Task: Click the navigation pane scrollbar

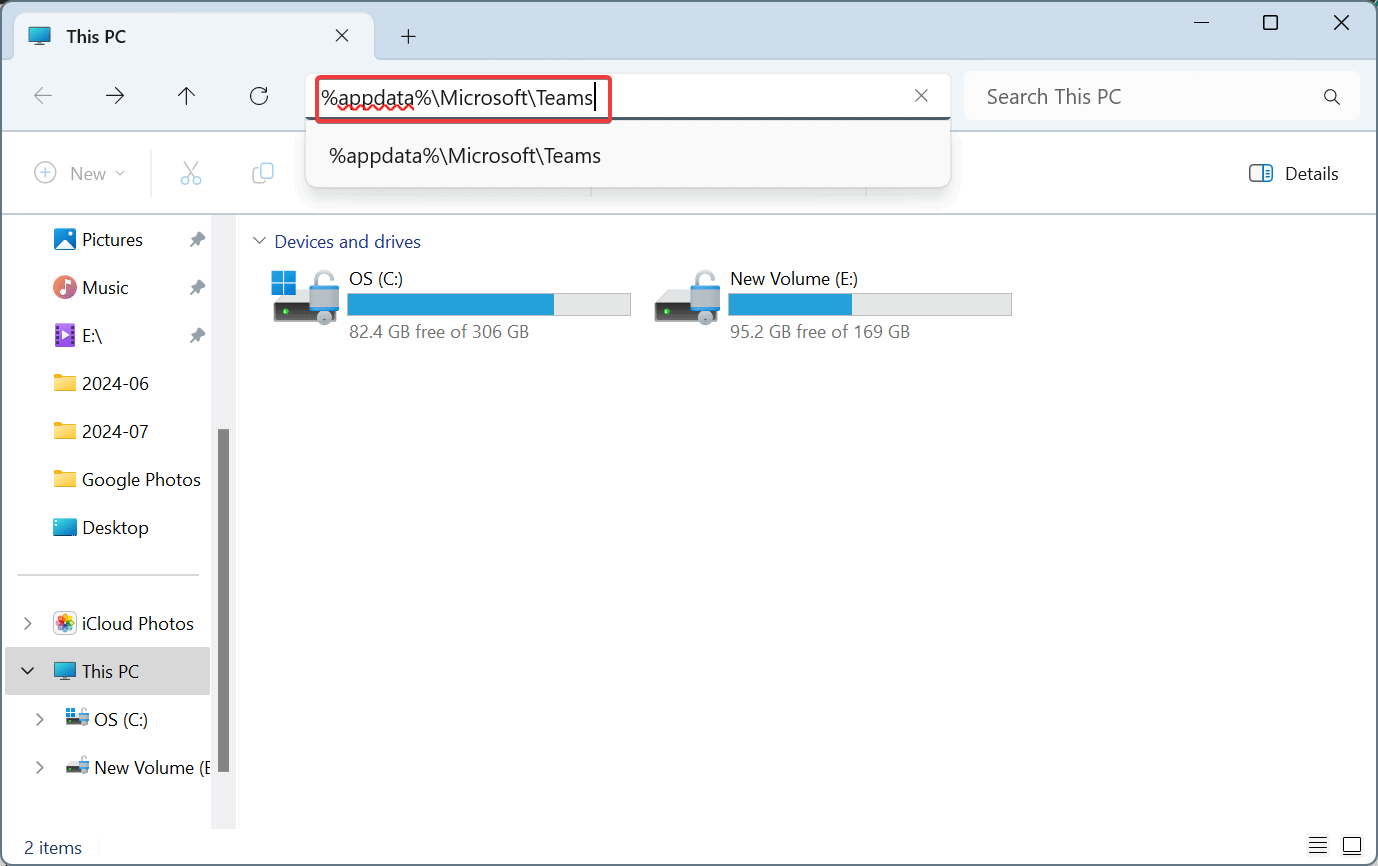Action: pyautogui.click(x=223, y=600)
